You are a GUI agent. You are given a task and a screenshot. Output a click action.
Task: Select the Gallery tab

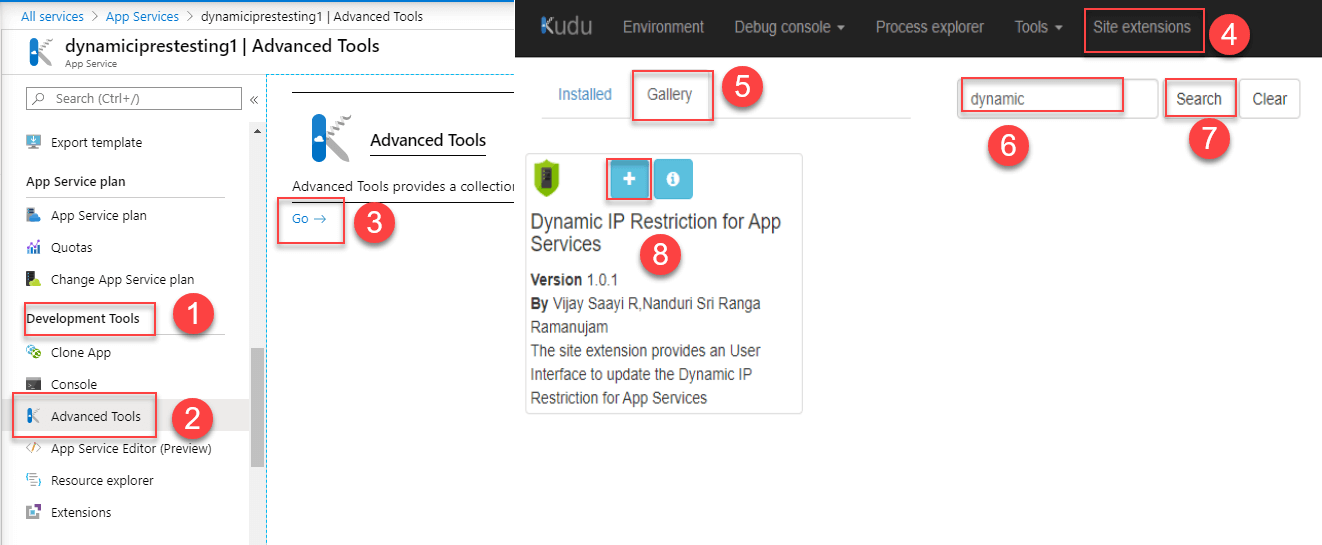[x=670, y=94]
